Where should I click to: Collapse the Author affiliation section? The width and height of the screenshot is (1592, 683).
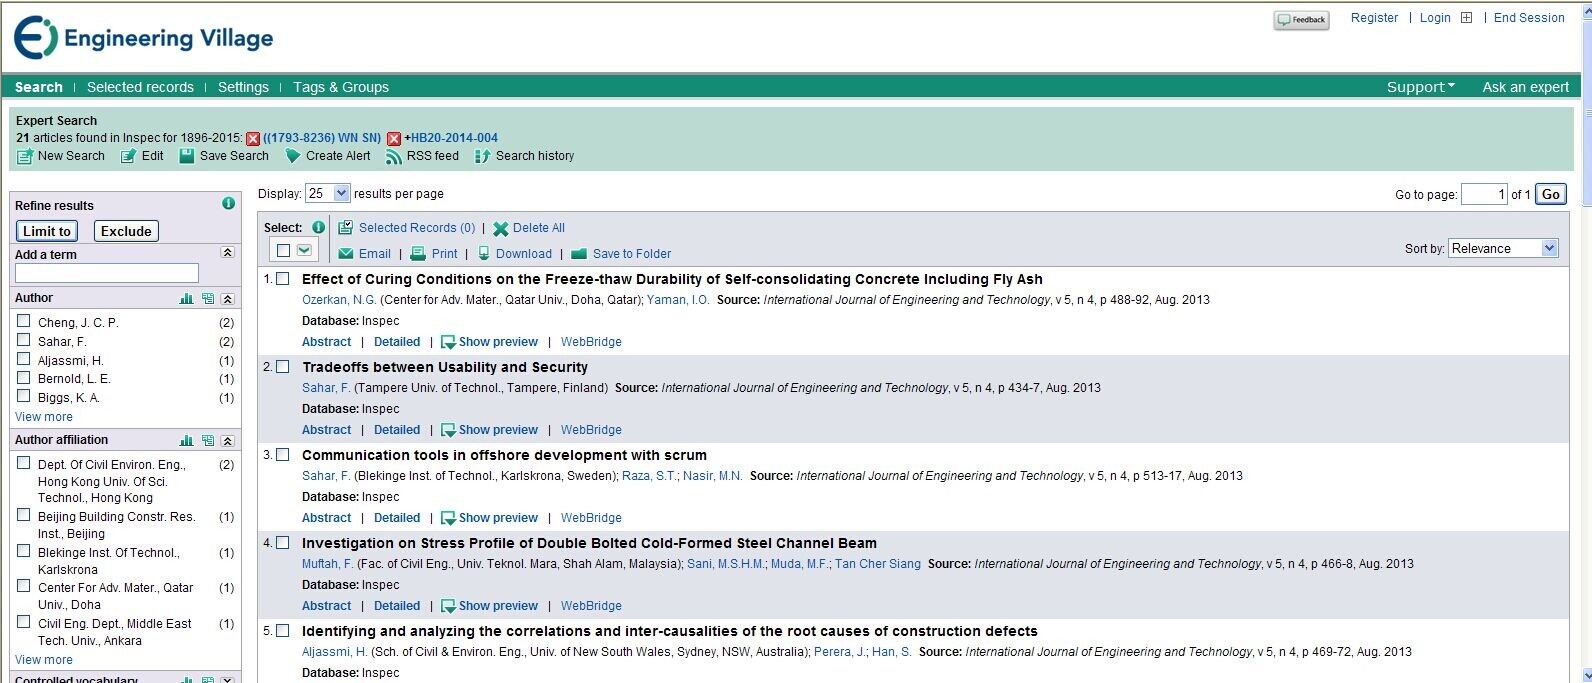(x=227, y=440)
